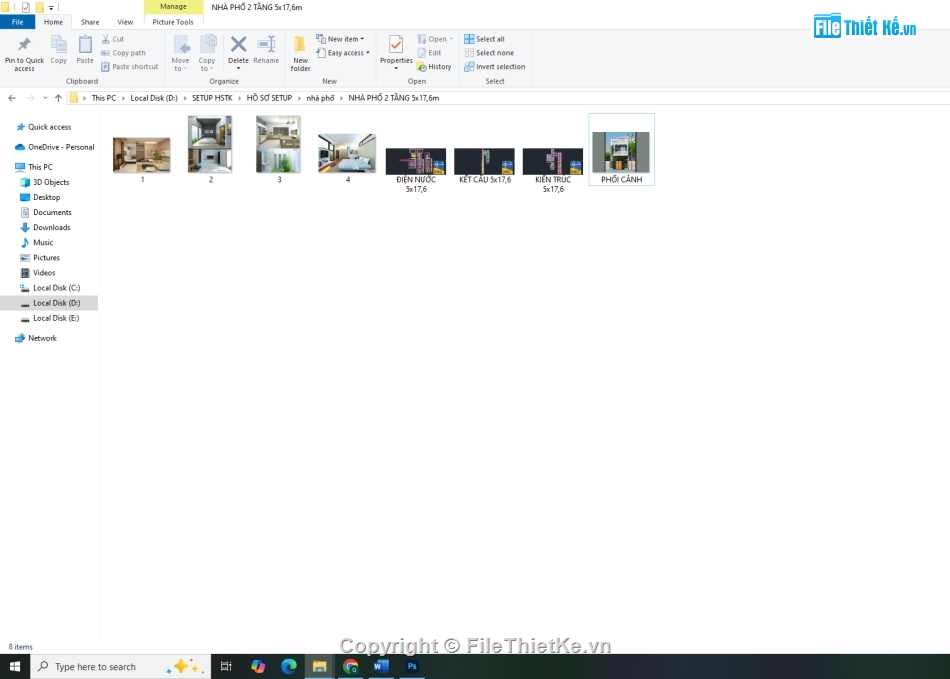
Task: Open the Properties icon in the ribbon
Action: (x=396, y=46)
